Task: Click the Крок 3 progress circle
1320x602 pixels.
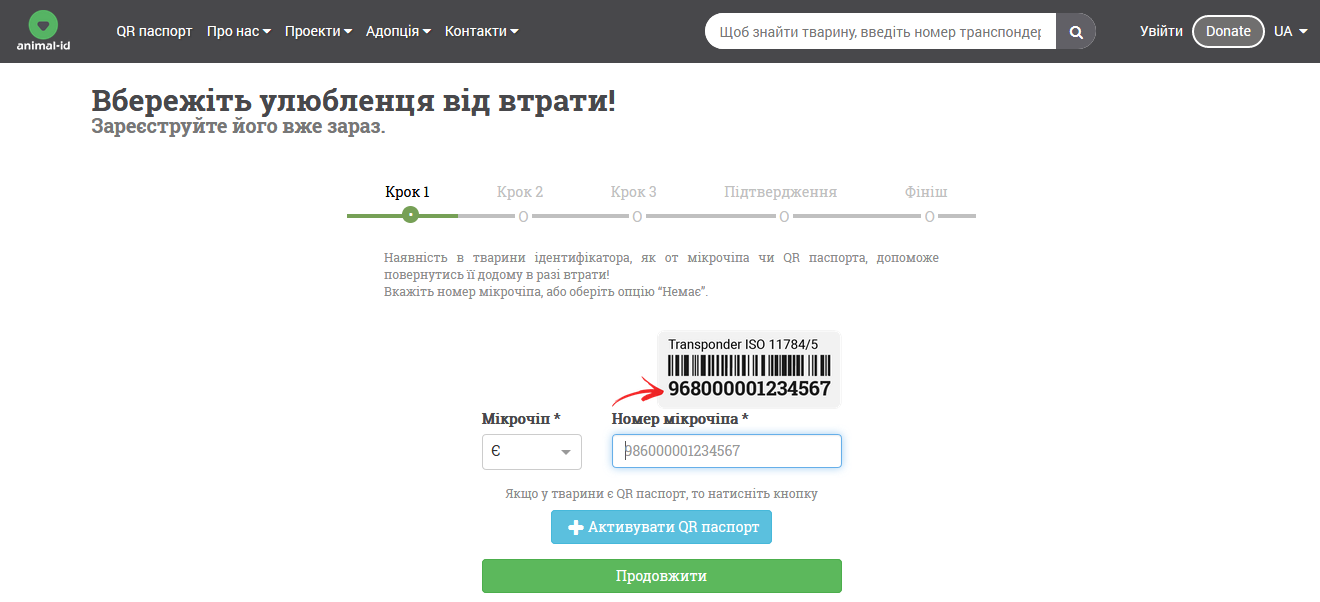Action: point(637,216)
